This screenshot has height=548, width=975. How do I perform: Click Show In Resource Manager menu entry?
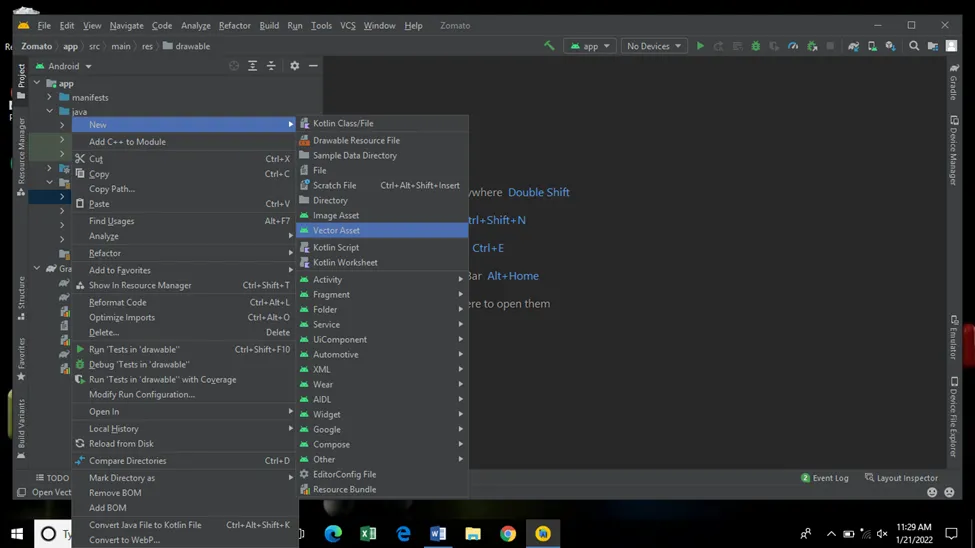click(140, 285)
